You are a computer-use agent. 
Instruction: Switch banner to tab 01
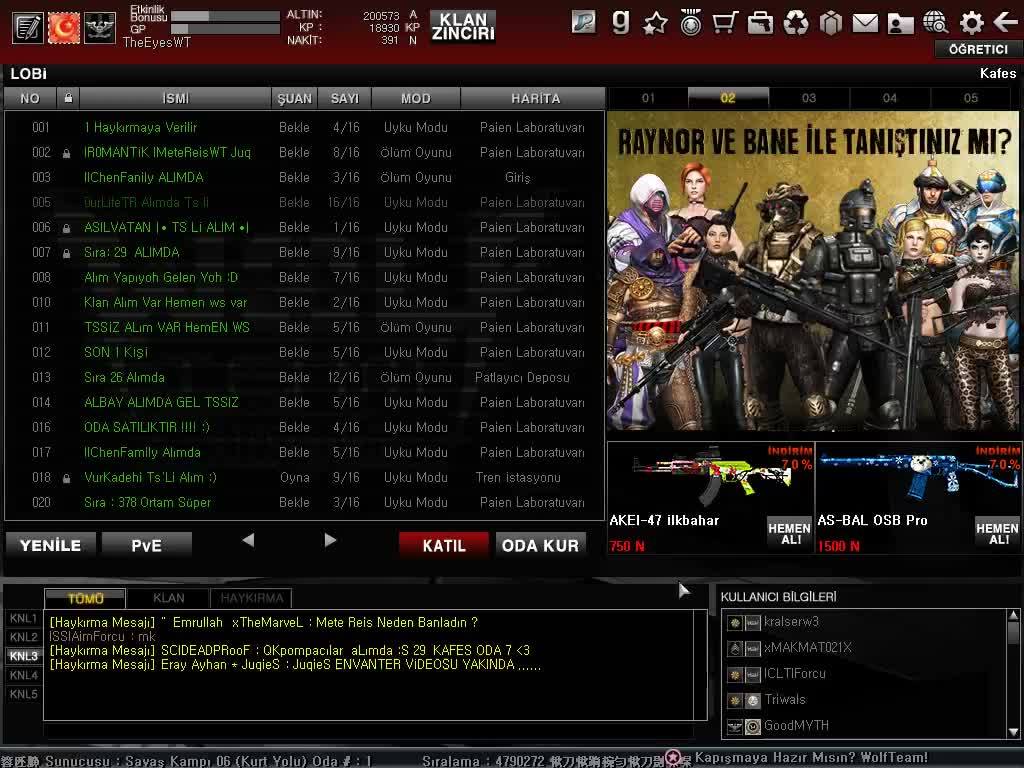point(648,98)
